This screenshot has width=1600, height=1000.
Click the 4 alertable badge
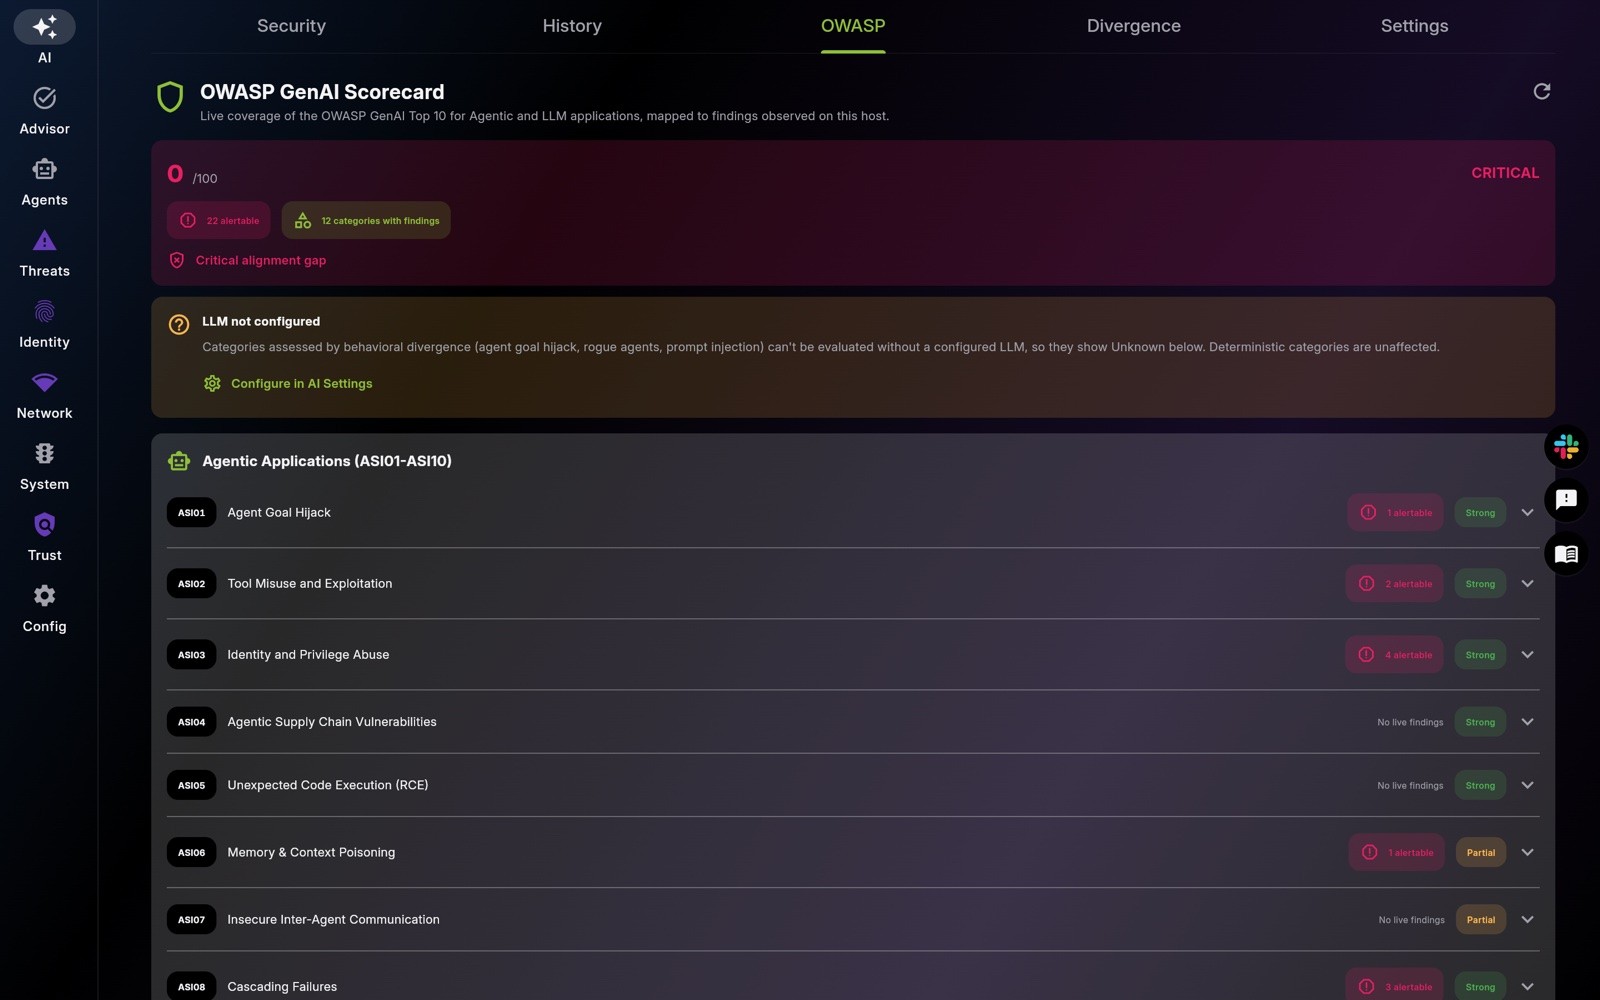[x=1394, y=654]
